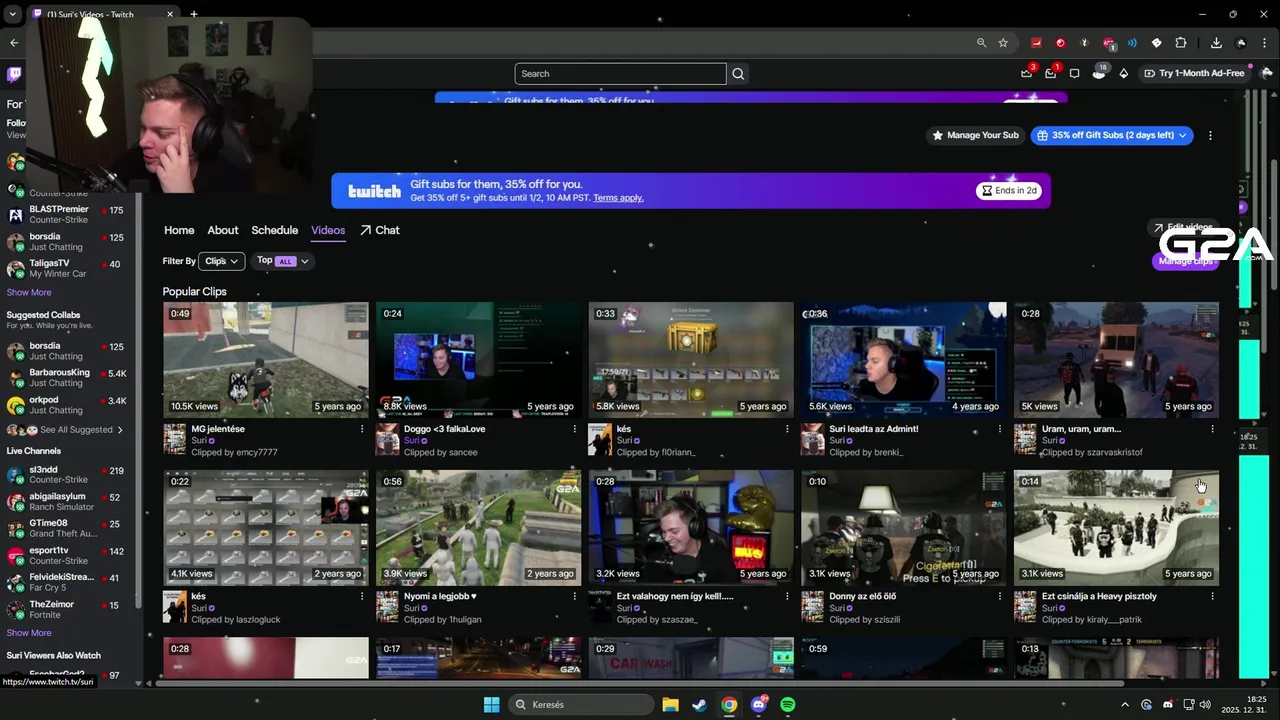Open Steam from taskbar

click(x=699, y=705)
